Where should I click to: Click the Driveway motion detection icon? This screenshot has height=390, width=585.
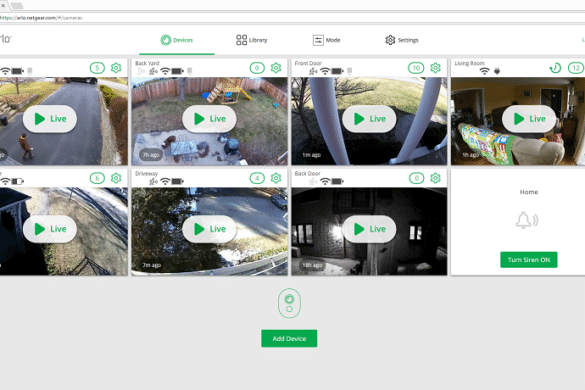coord(153,181)
